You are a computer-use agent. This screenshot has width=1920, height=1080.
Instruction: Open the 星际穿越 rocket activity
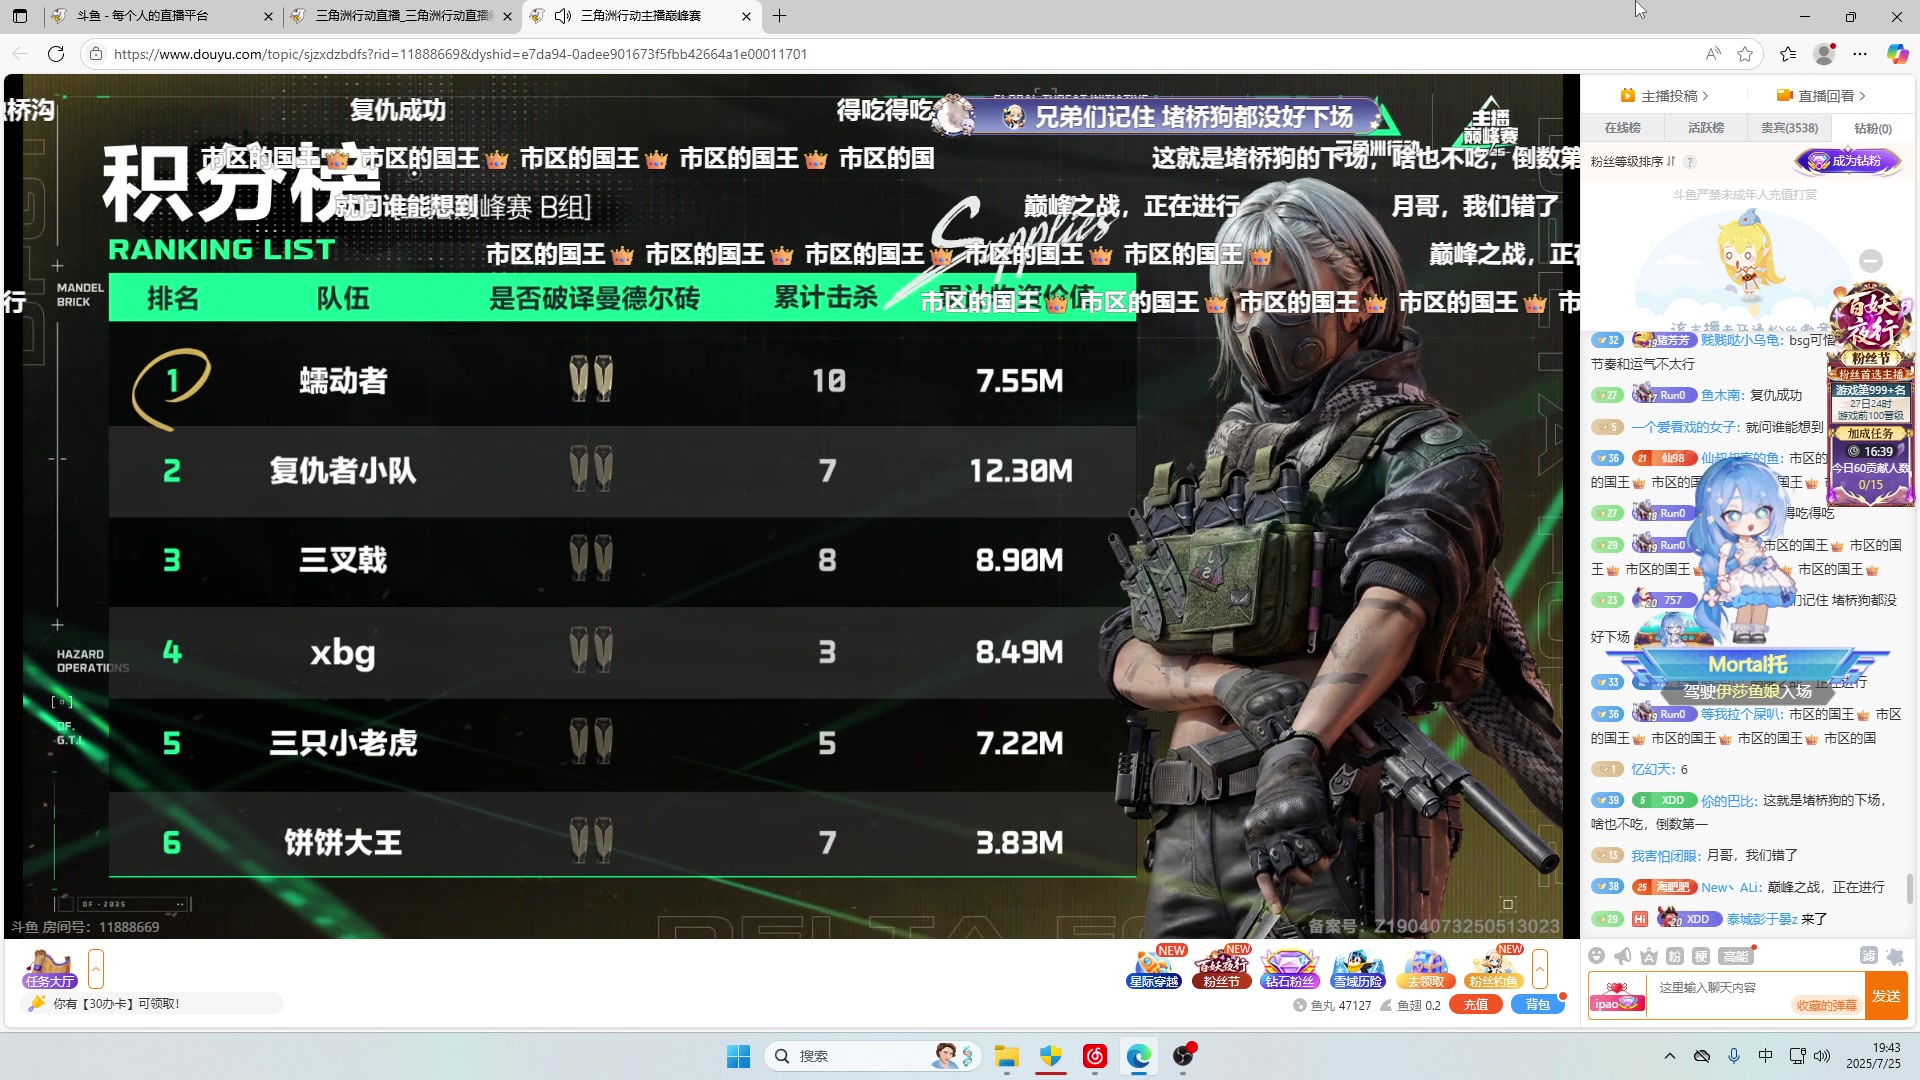1154,967
